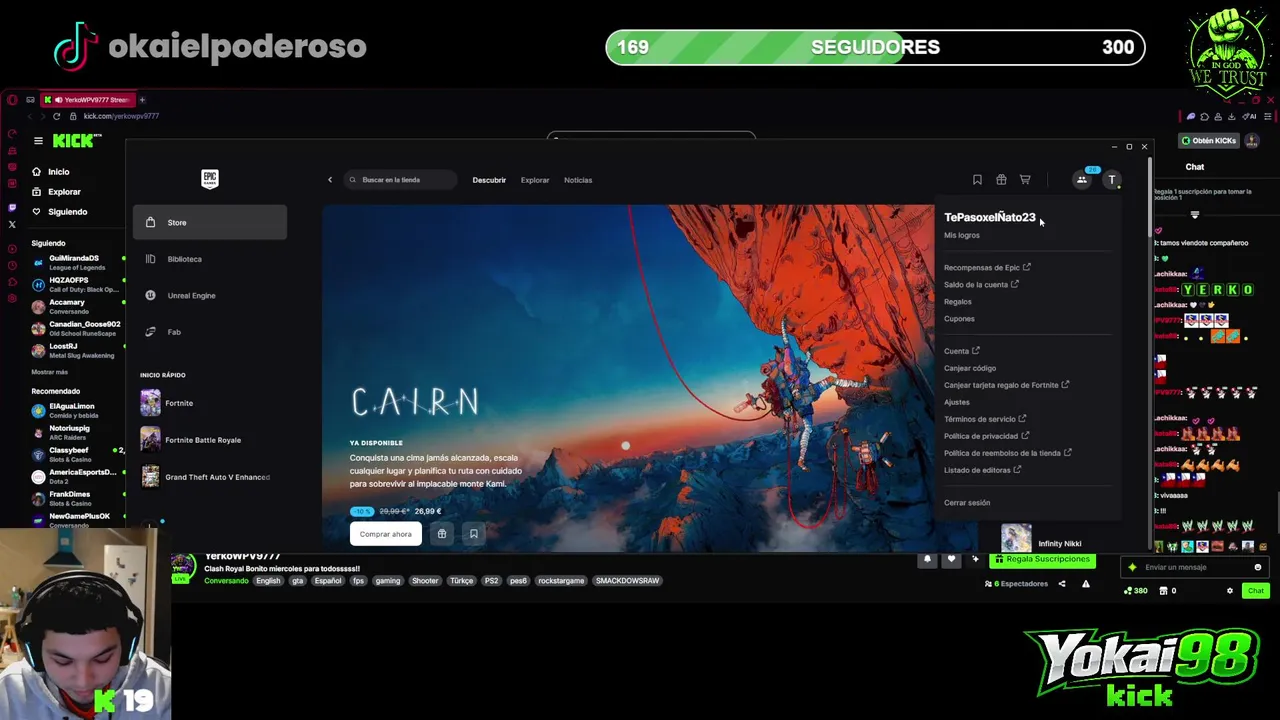This screenshot has width=1280, height=720.
Task: Click the Kick logo
Action: tap(78, 141)
